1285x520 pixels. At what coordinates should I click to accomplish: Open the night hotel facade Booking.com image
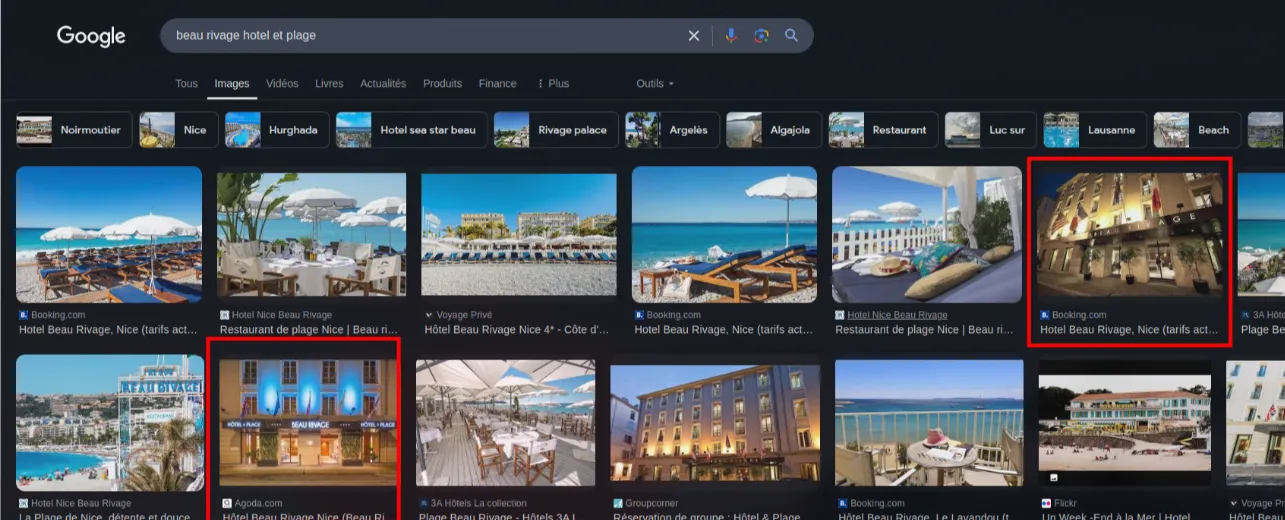pyautogui.click(x=1130, y=235)
